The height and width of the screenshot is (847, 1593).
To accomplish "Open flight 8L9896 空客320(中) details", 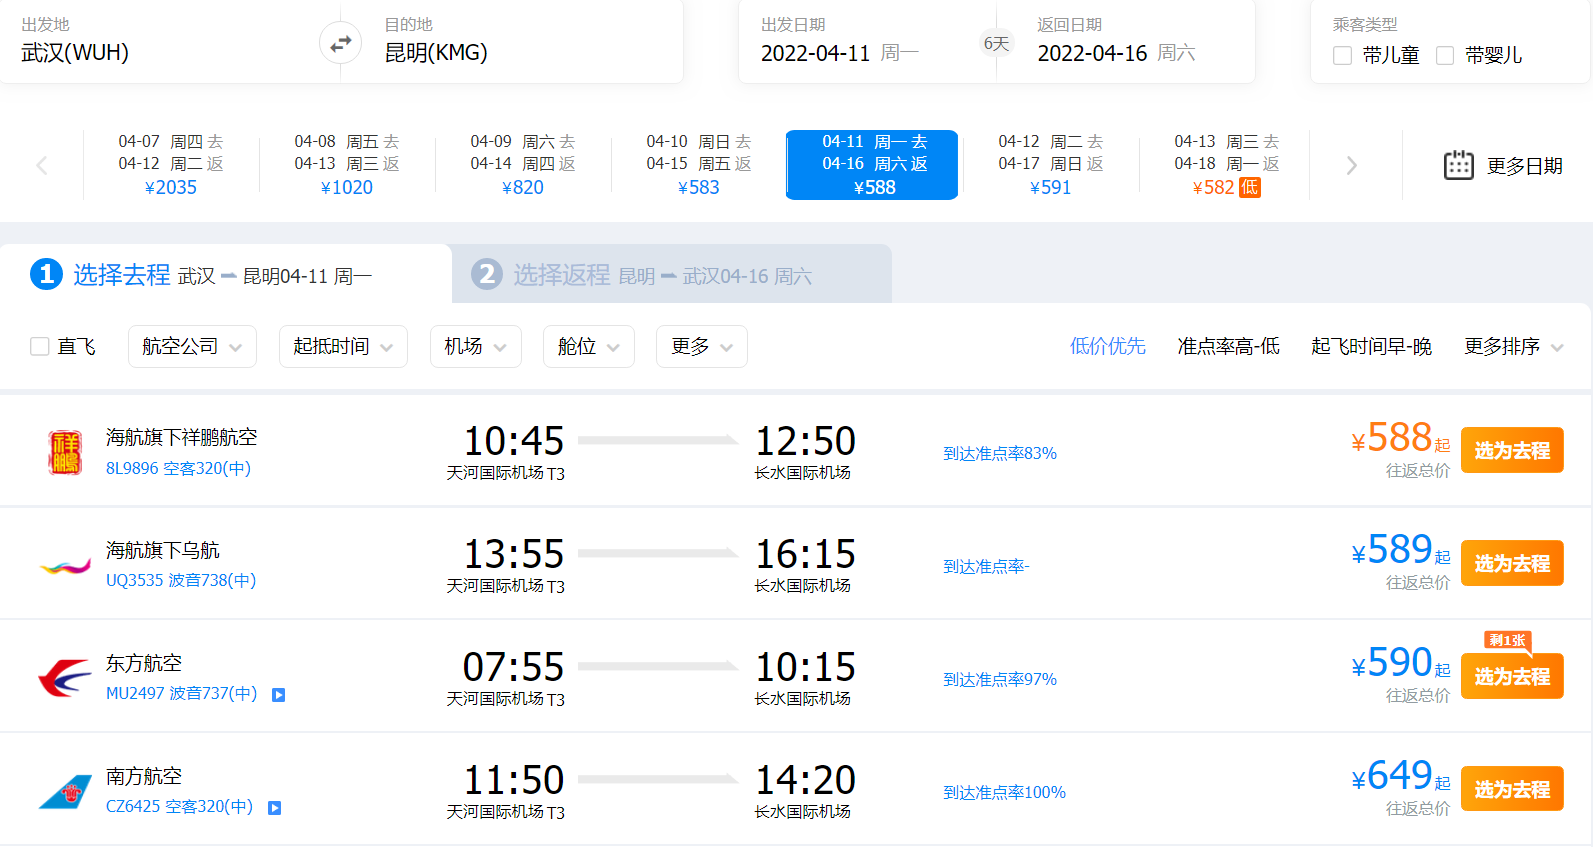I will point(178,468).
